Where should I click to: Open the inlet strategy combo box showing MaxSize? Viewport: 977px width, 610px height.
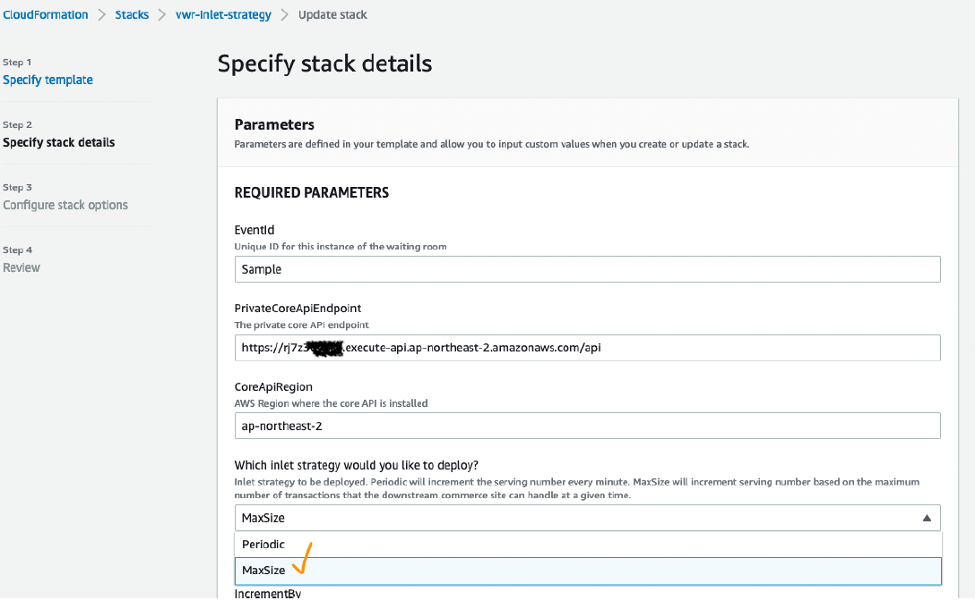click(x=587, y=518)
